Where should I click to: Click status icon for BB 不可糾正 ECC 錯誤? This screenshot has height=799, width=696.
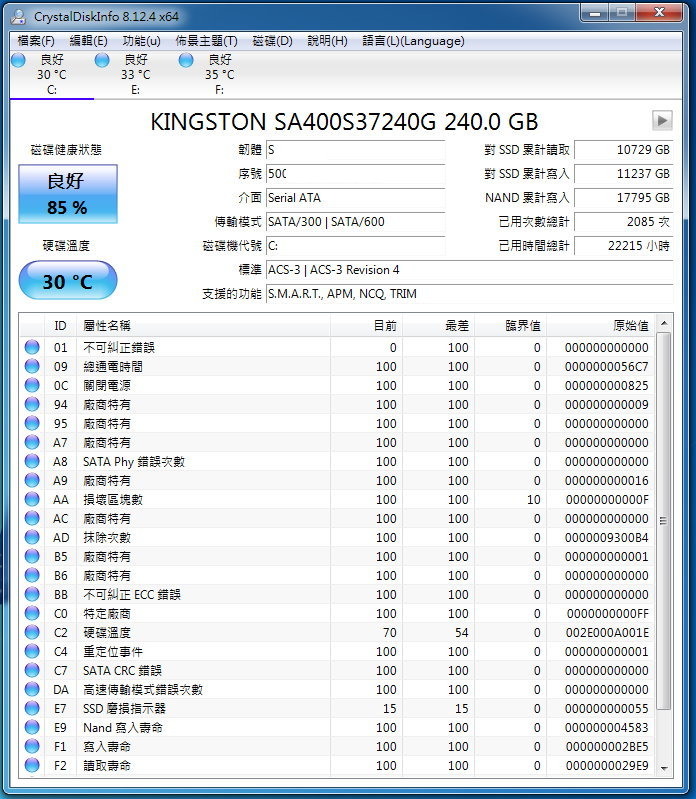coord(32,594)
